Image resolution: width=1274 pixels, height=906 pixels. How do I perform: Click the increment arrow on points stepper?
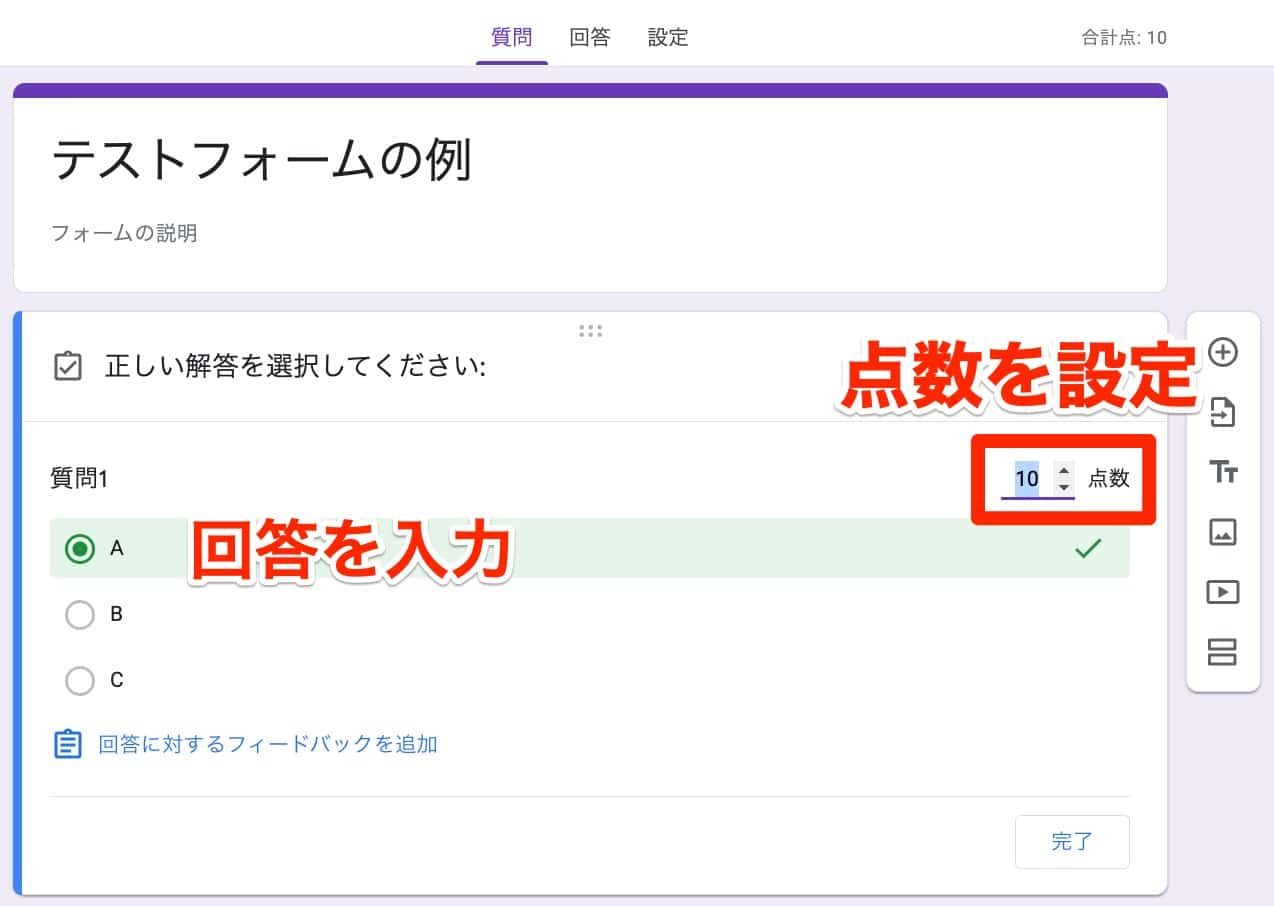(x=1064, y=470)
